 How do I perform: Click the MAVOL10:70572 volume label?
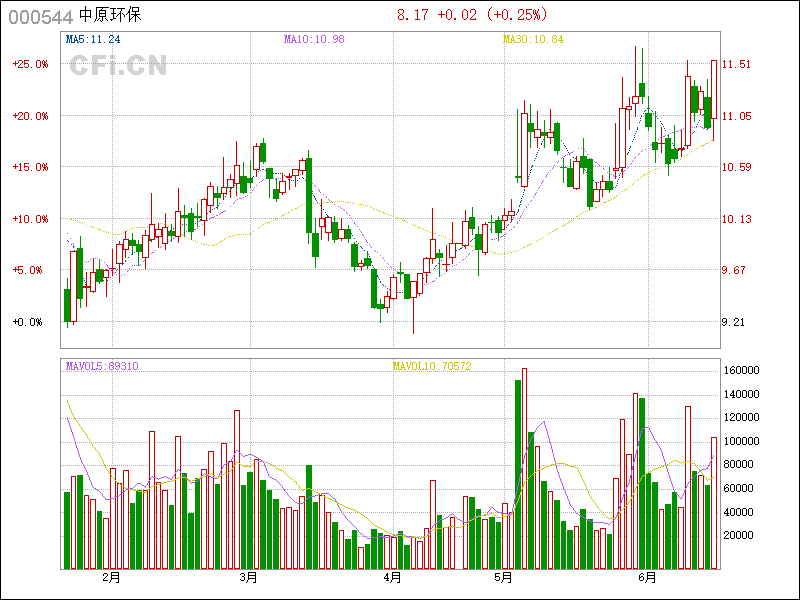pos(432,366)
